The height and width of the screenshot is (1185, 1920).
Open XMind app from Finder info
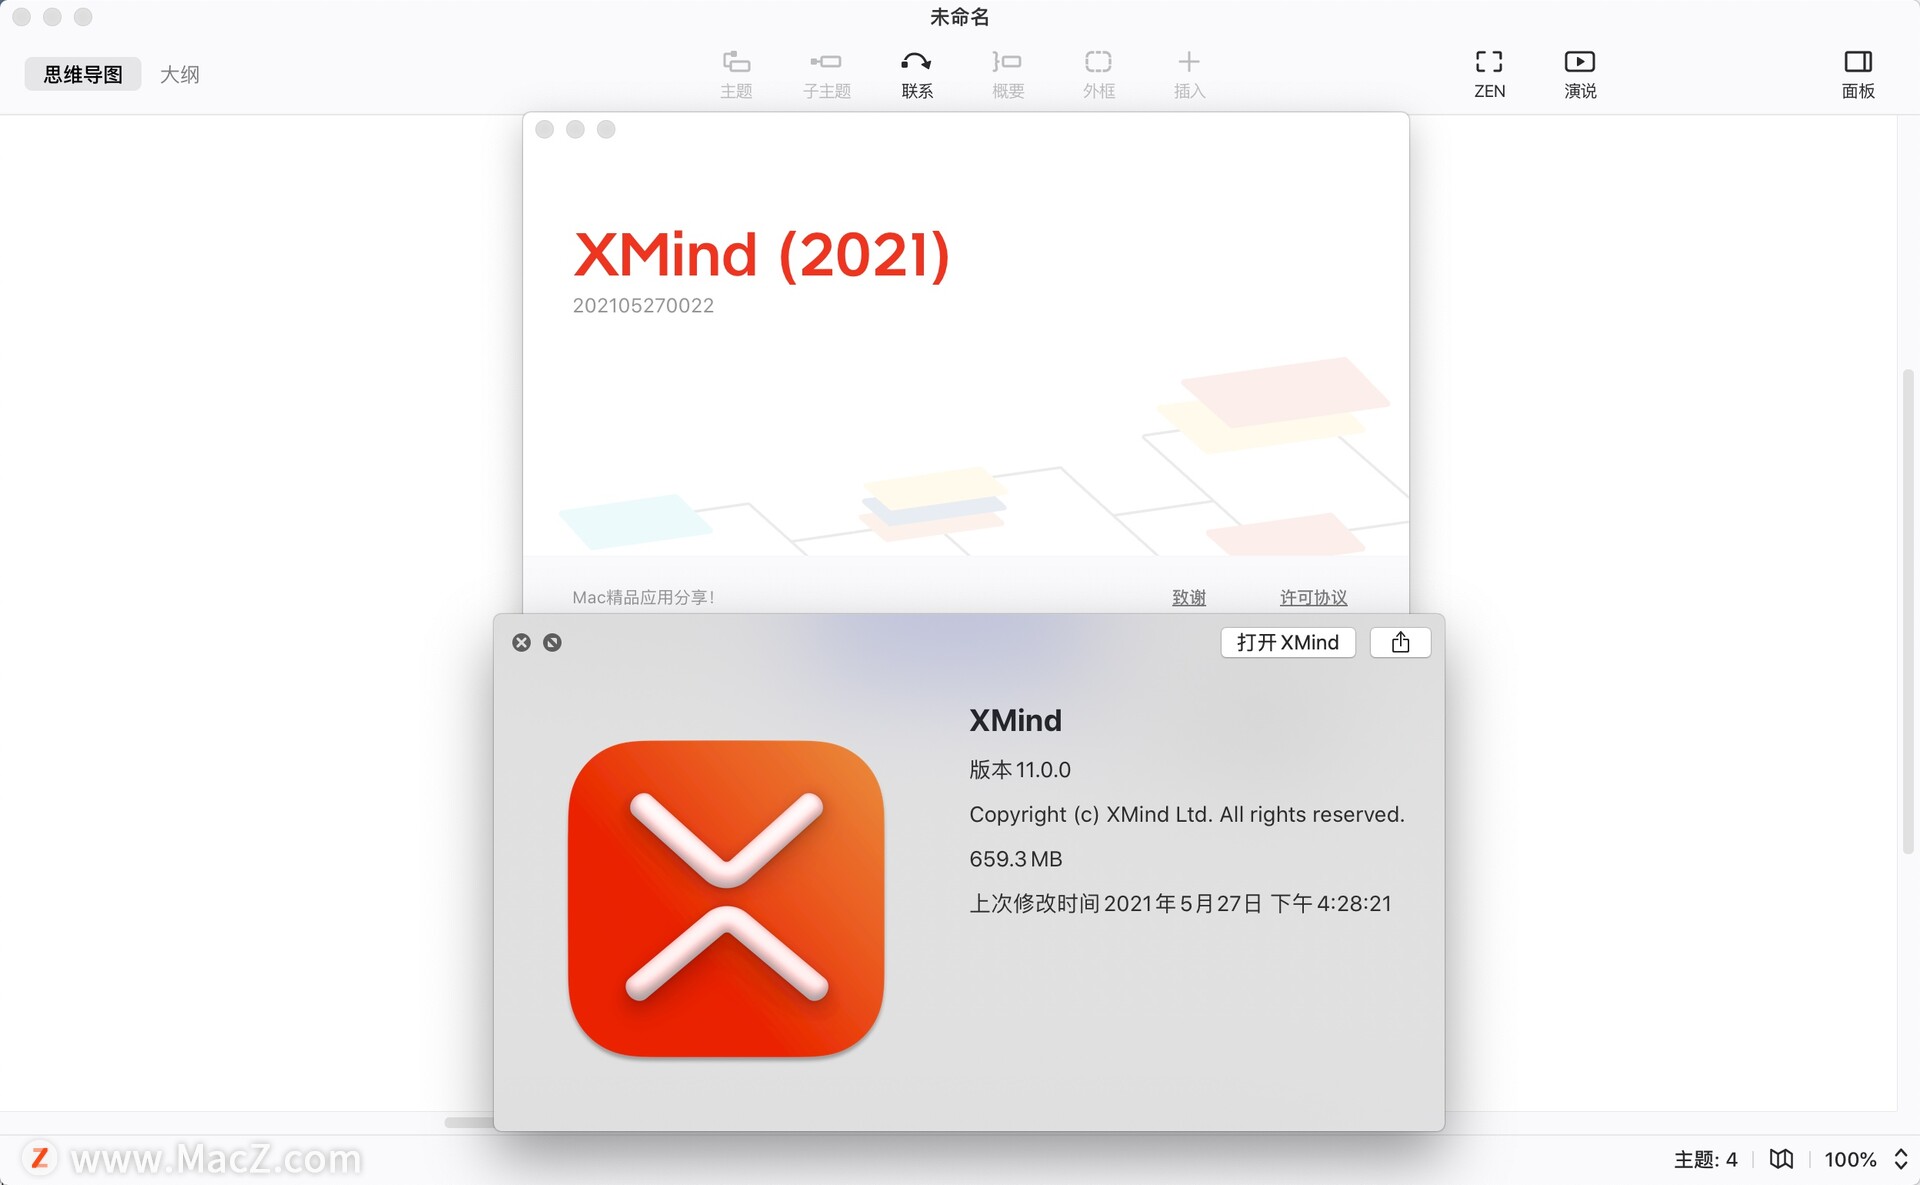pos(1288,642)
